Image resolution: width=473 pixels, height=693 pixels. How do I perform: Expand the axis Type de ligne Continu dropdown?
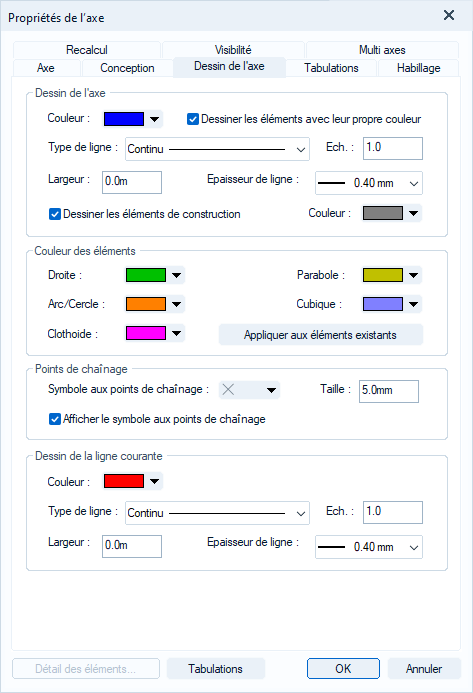click(217, 149)
